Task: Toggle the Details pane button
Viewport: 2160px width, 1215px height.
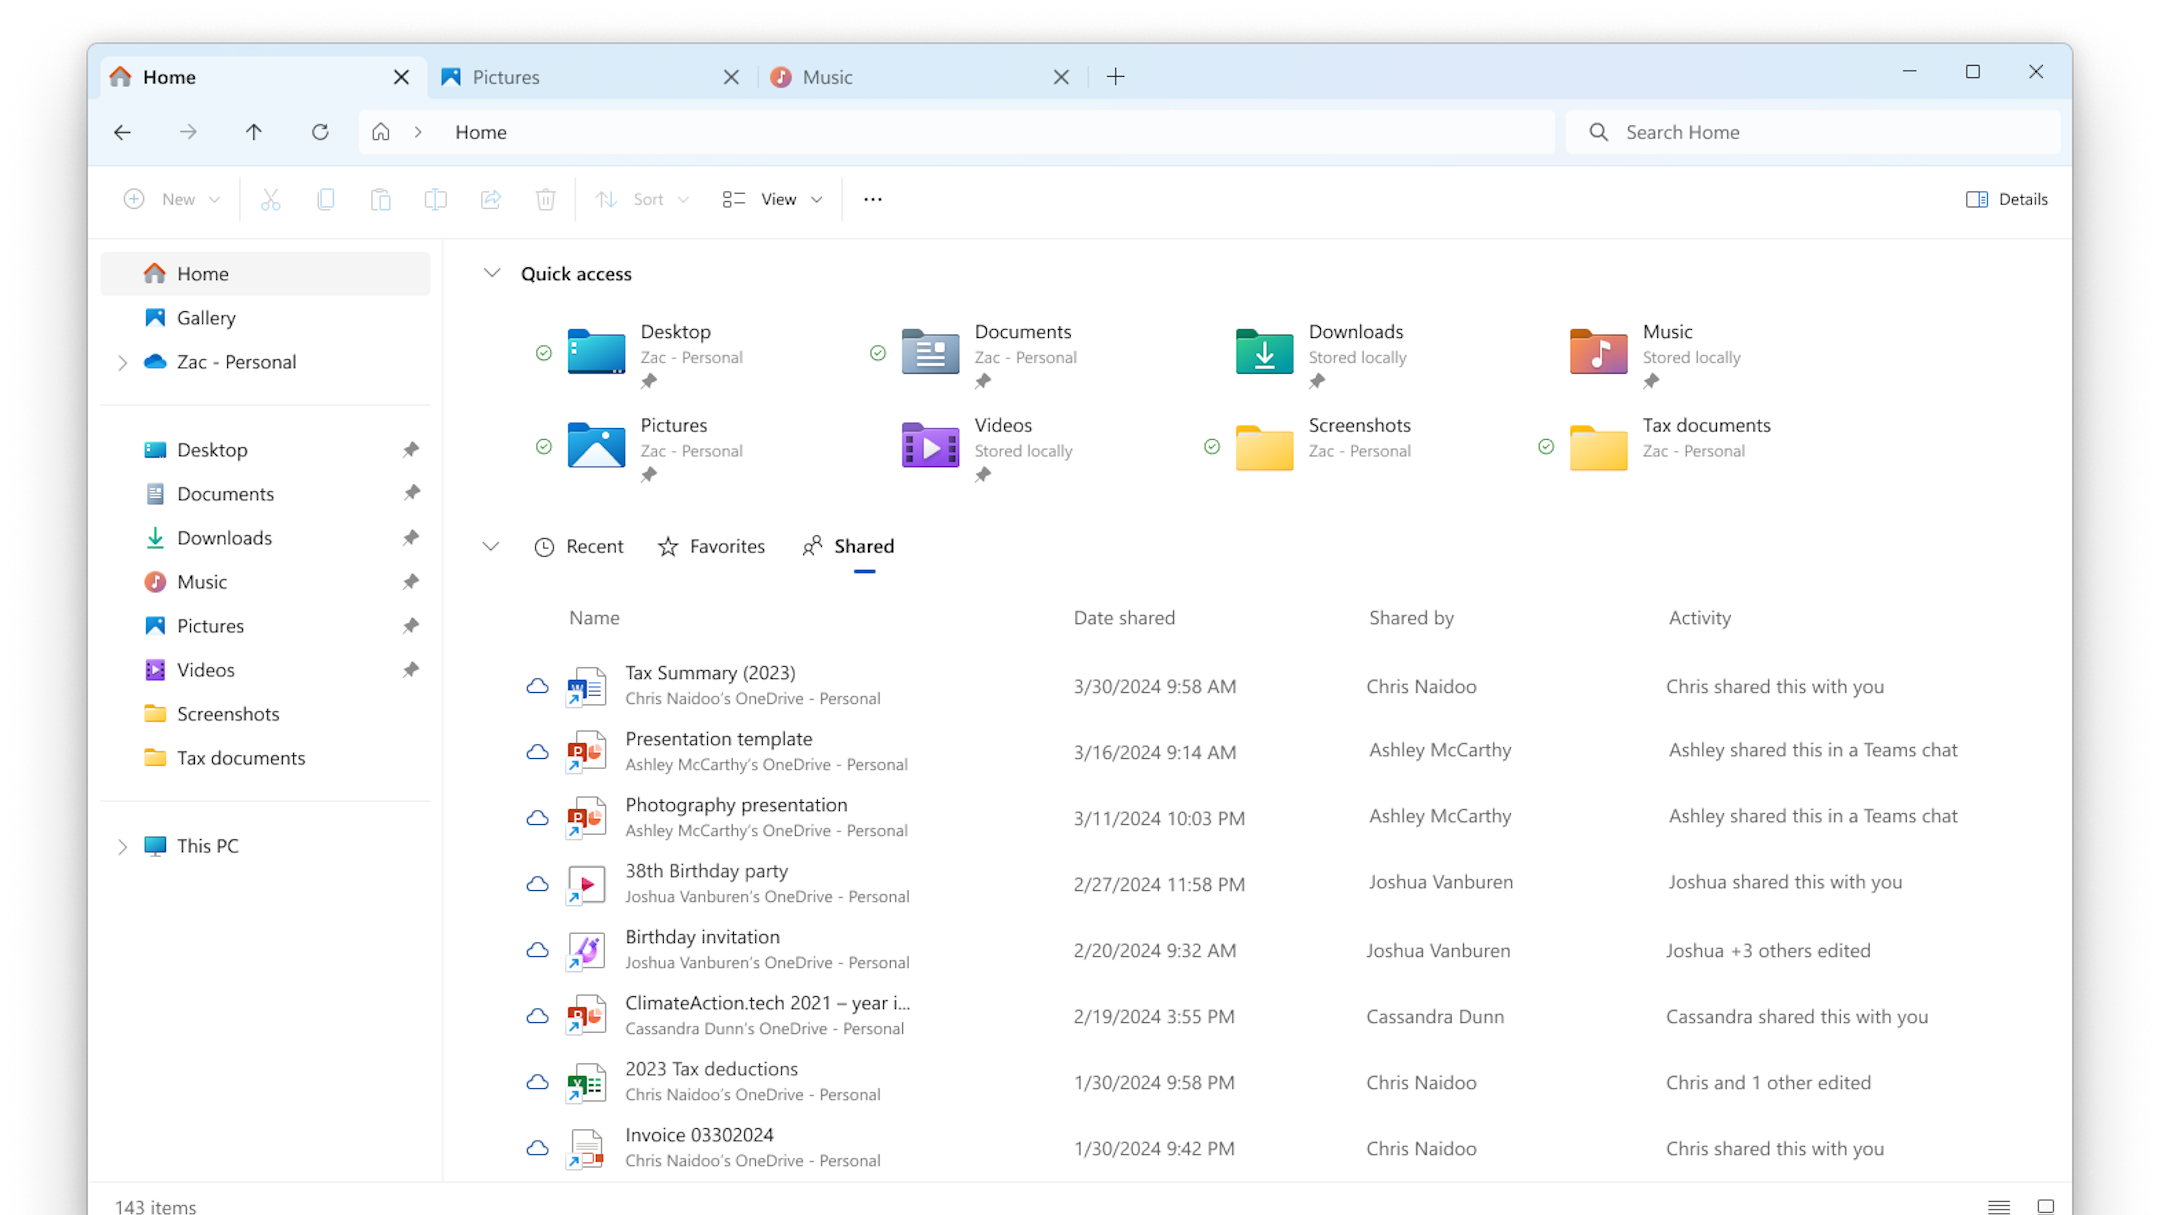Action: pos(2006,199)
